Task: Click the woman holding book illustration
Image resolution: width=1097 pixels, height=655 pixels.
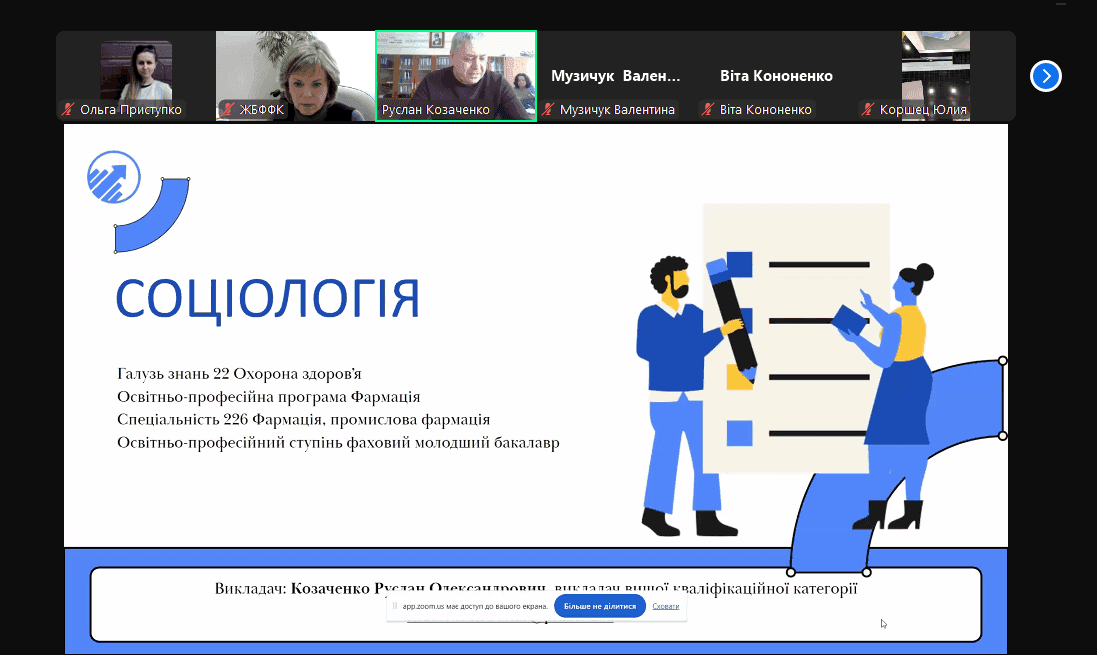Action: click(x=892, y=396)
